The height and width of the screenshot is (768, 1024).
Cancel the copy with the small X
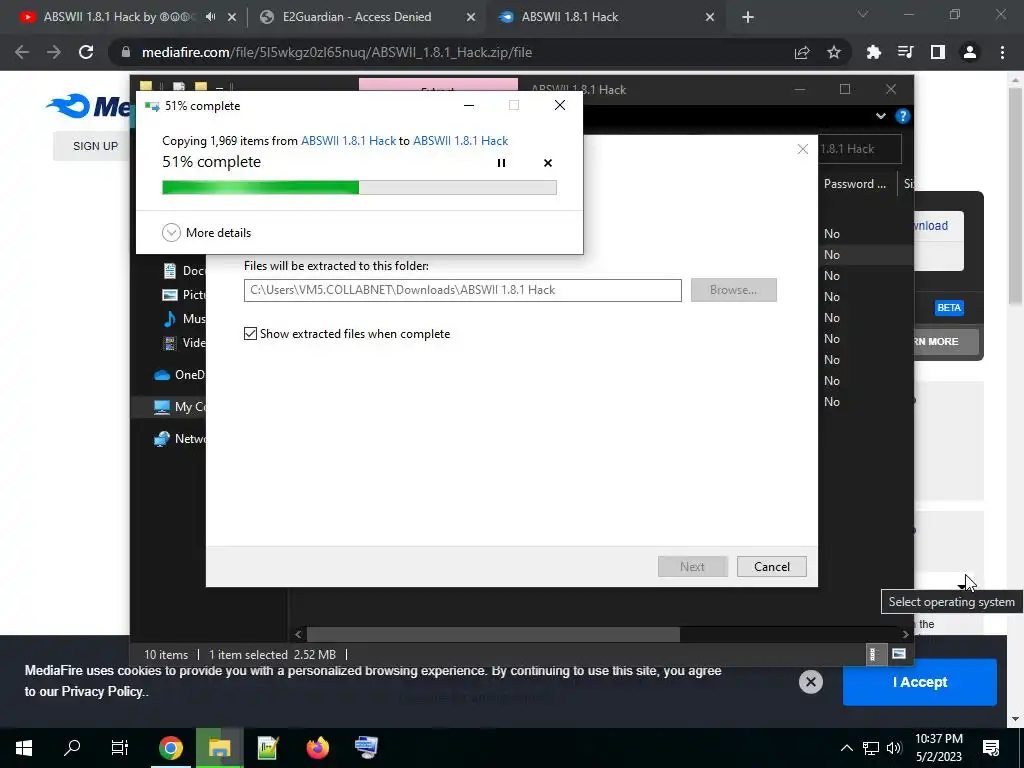click(x=548, y=163)
